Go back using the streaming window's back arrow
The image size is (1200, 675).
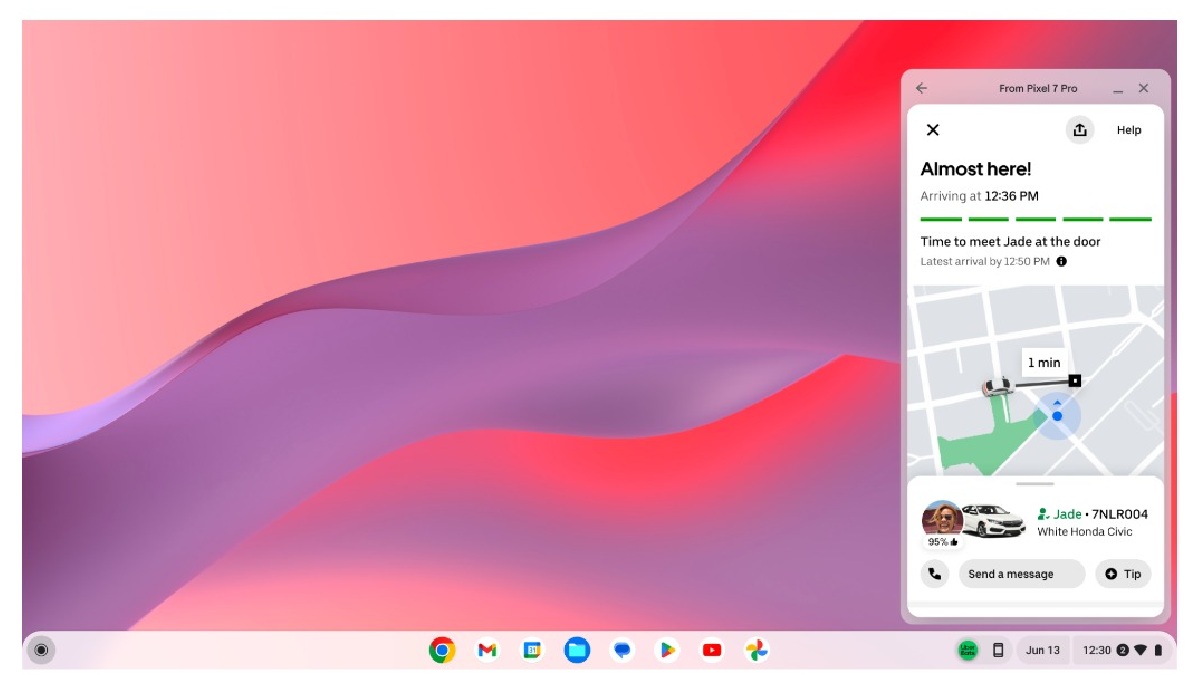(x=920, y=88)
